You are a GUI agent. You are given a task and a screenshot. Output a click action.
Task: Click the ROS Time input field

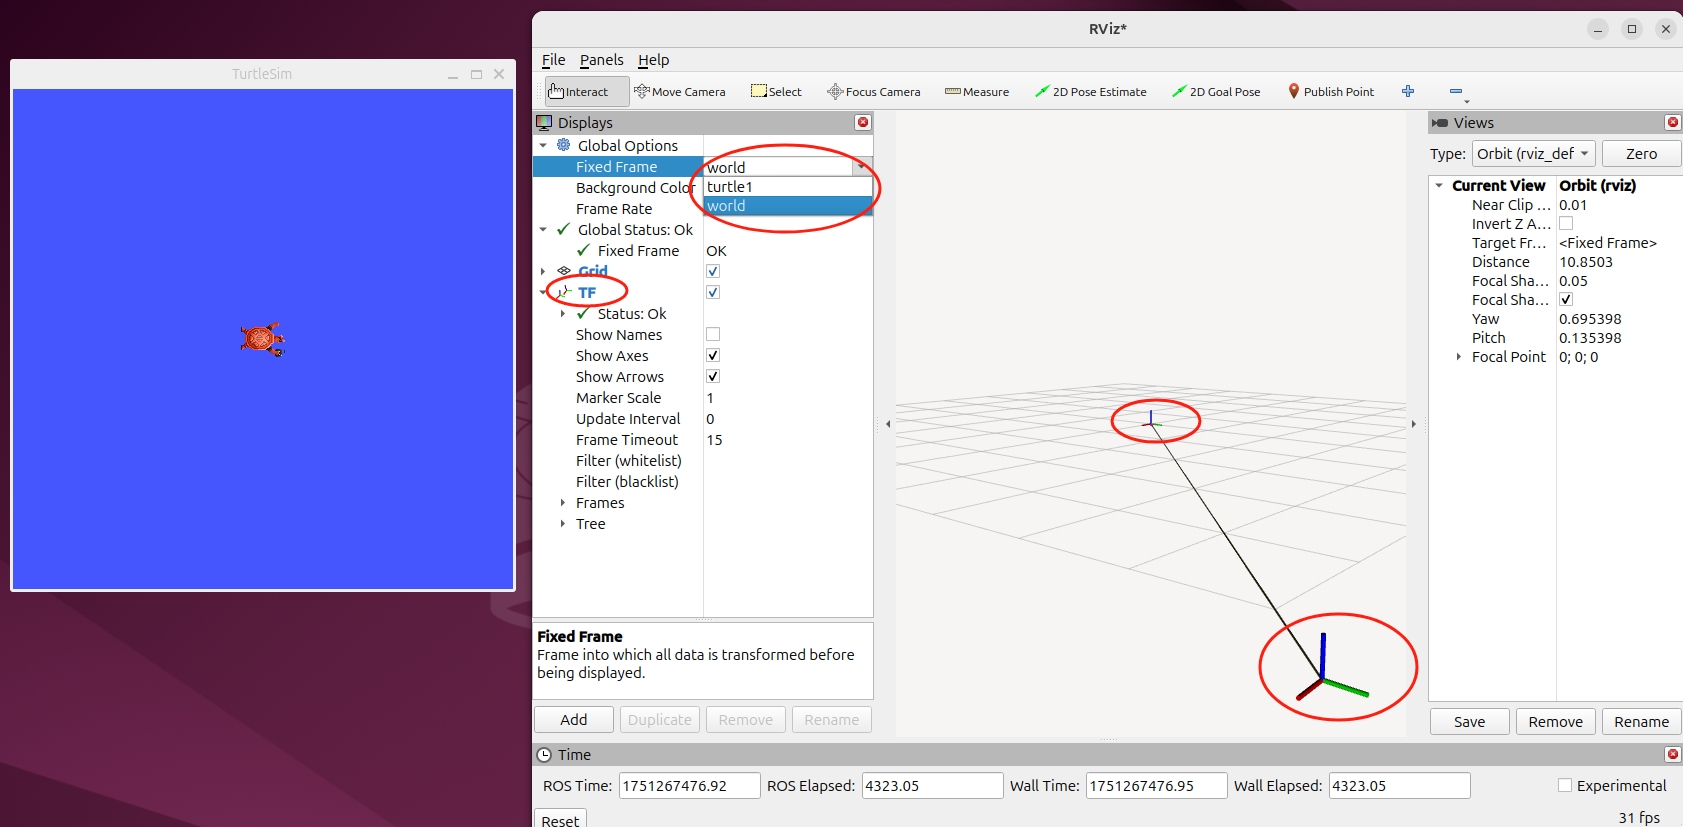pyautogui.click(x=688, y=786)
